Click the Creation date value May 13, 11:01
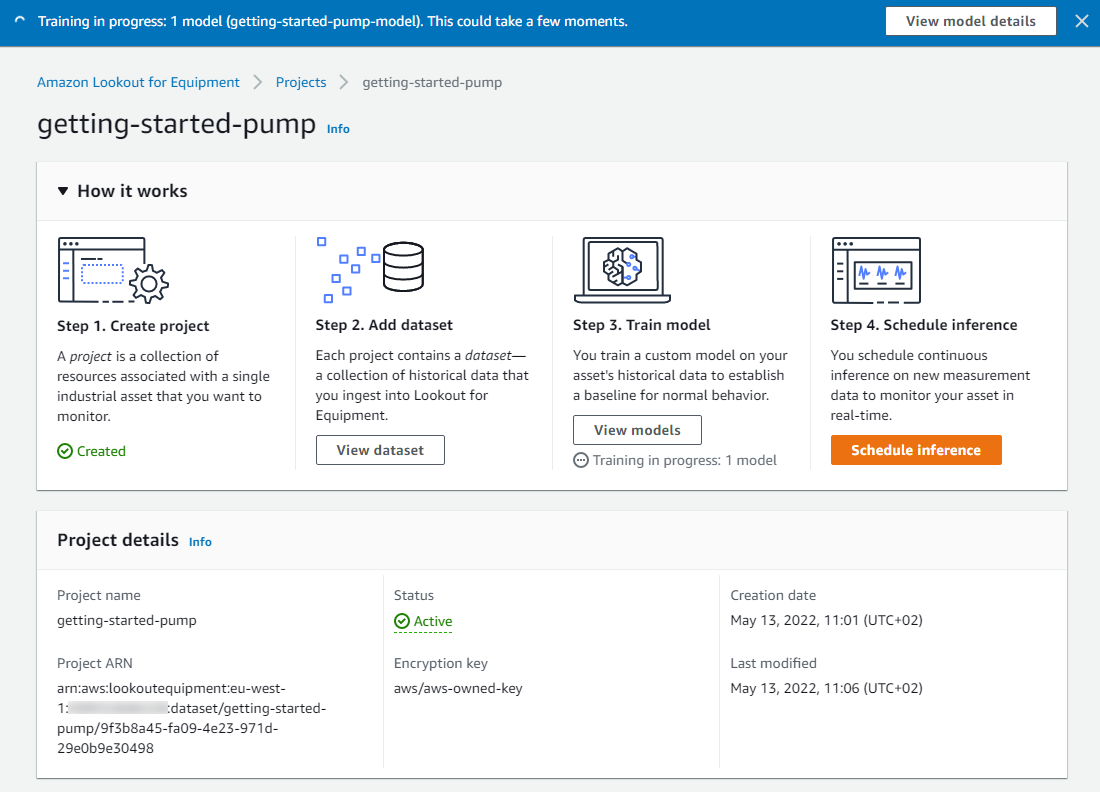 coord(826,620)
